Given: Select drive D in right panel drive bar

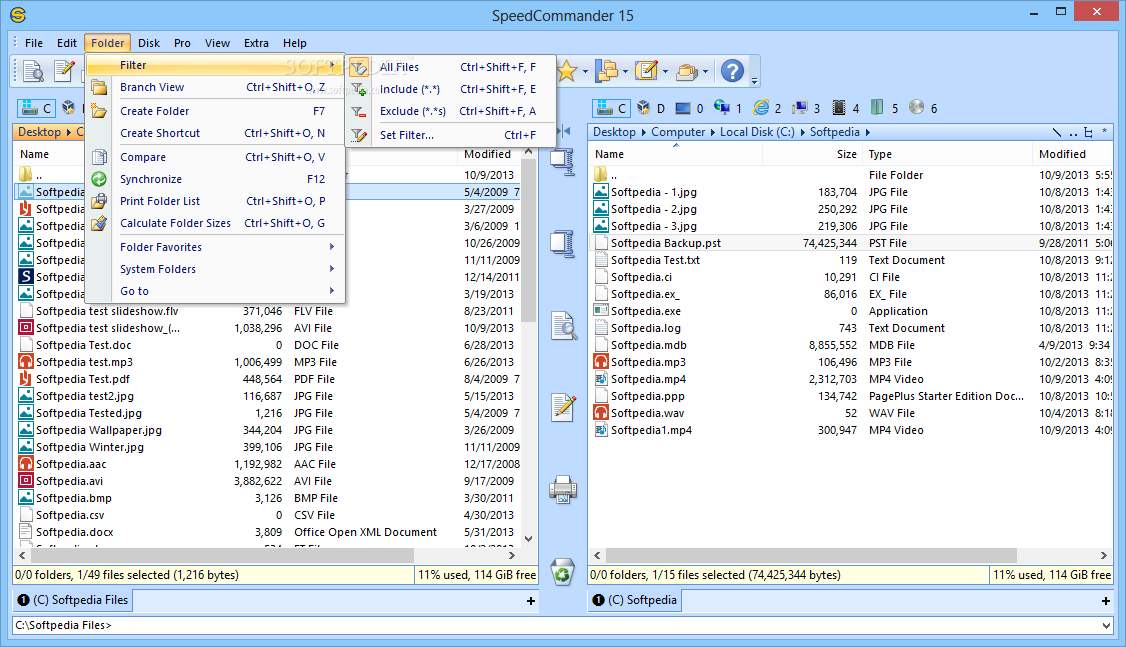Looking at the screenshot, I should 651,108.
